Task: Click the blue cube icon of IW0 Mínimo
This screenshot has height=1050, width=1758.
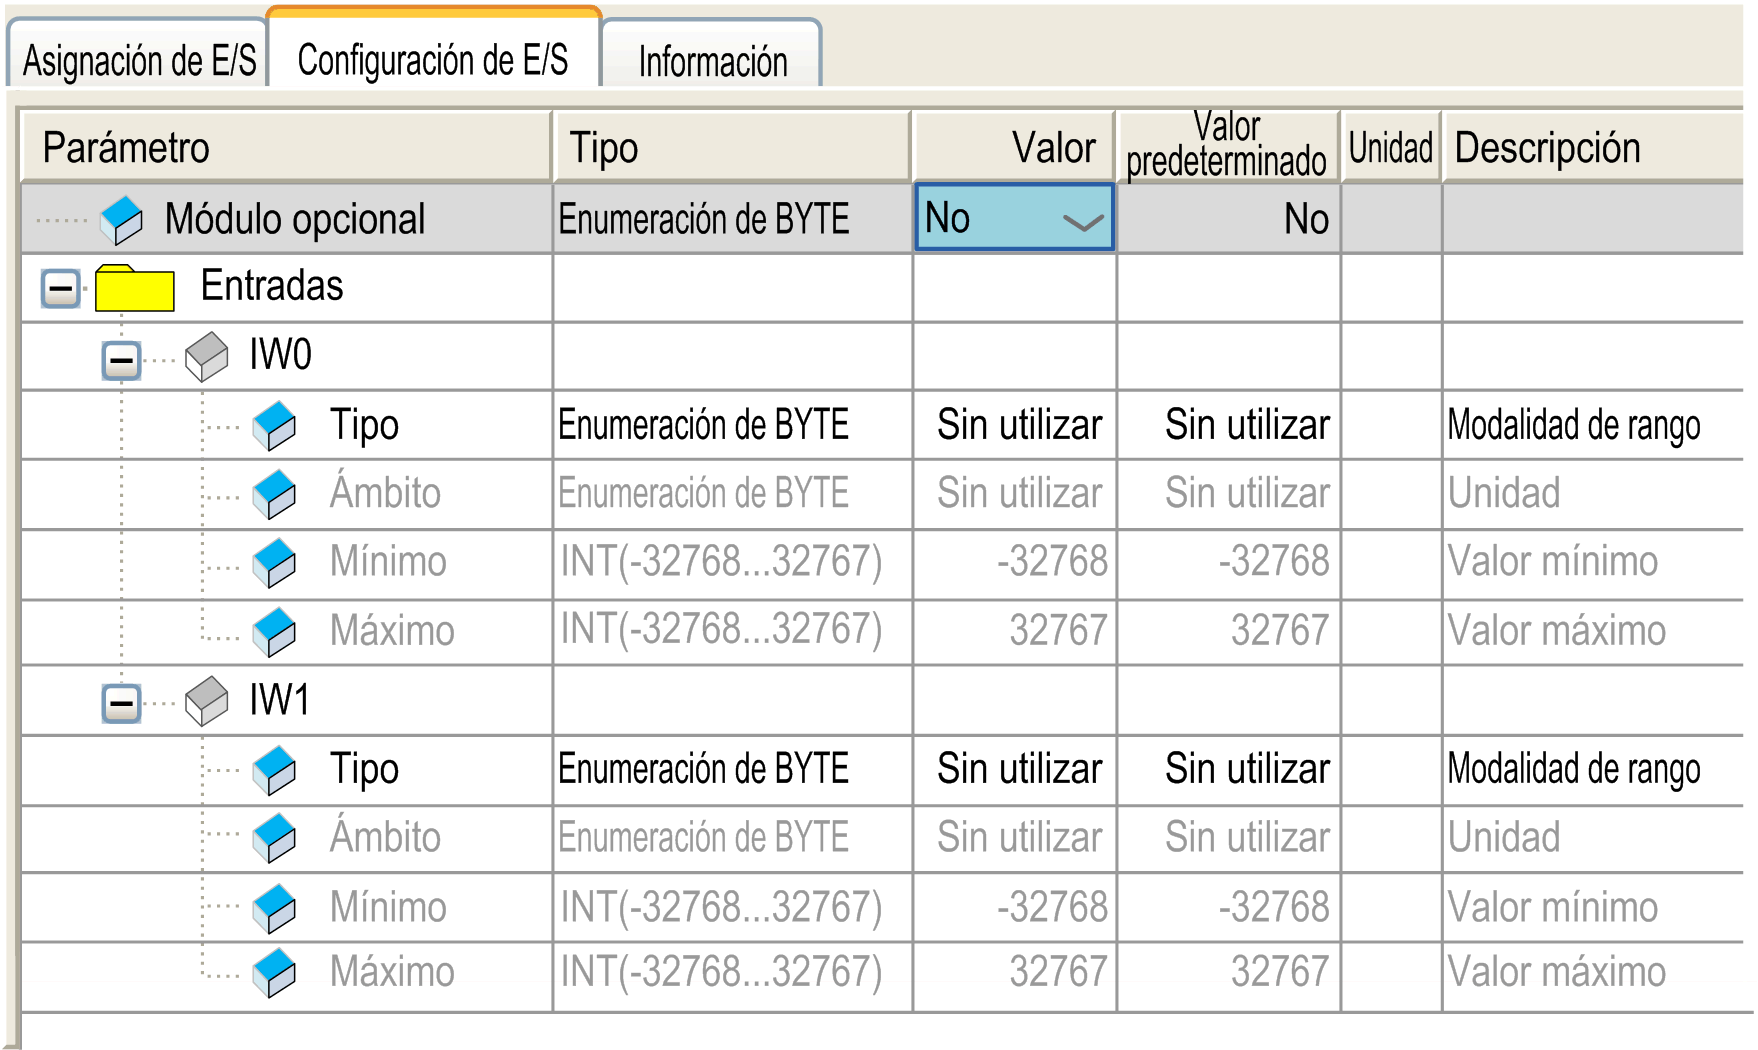Action: (274, 563)
